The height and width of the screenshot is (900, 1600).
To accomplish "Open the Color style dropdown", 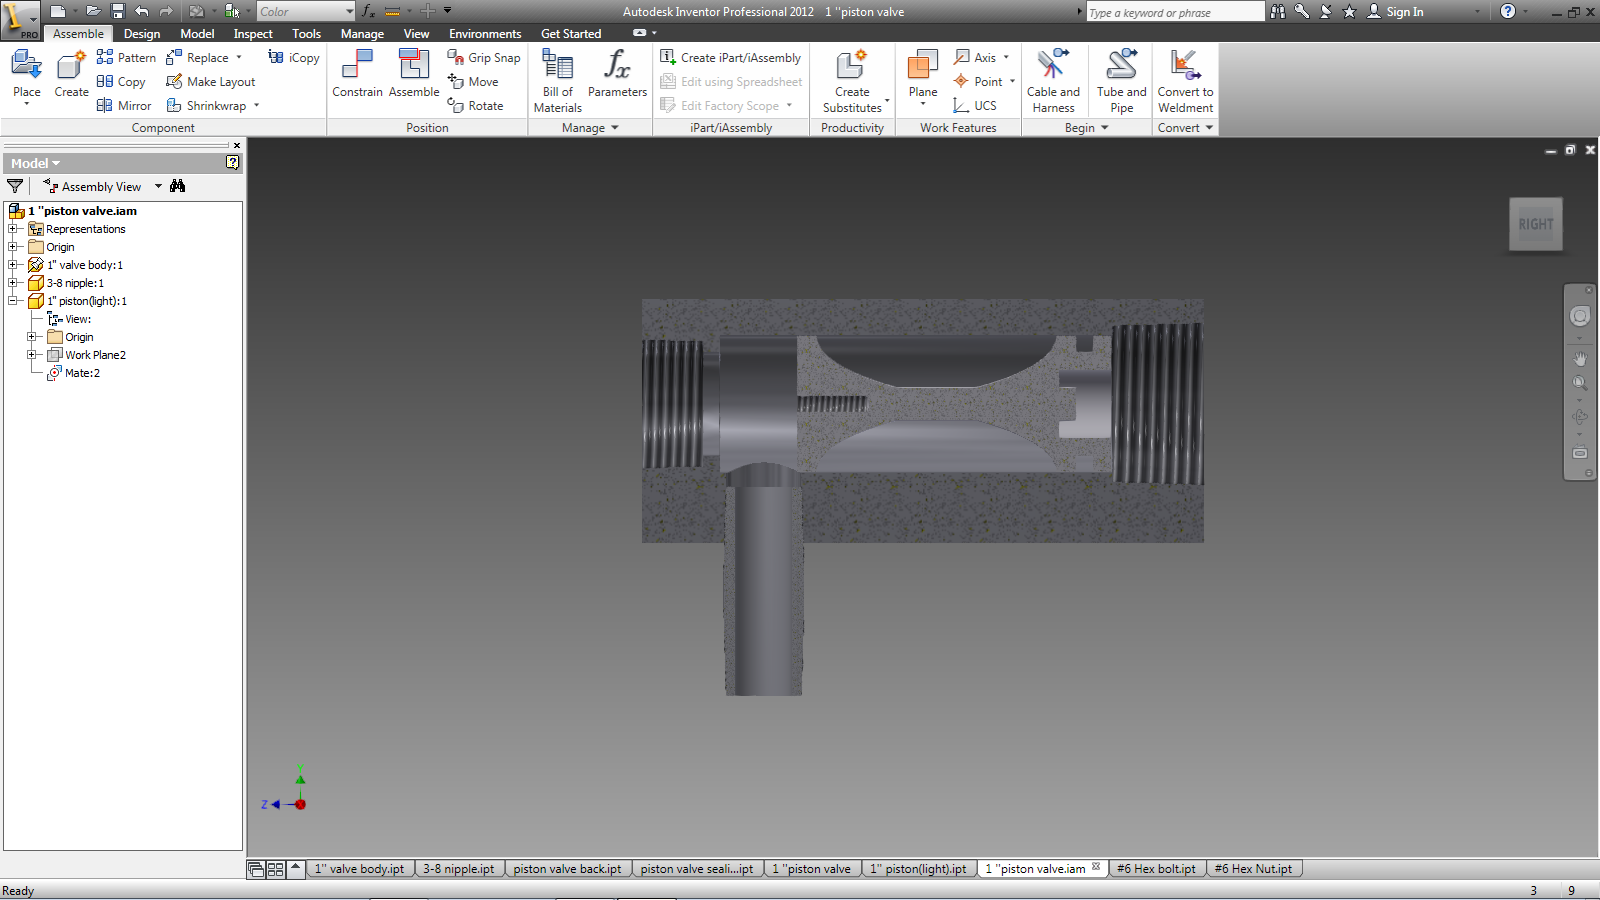I will tap(348, 12).
